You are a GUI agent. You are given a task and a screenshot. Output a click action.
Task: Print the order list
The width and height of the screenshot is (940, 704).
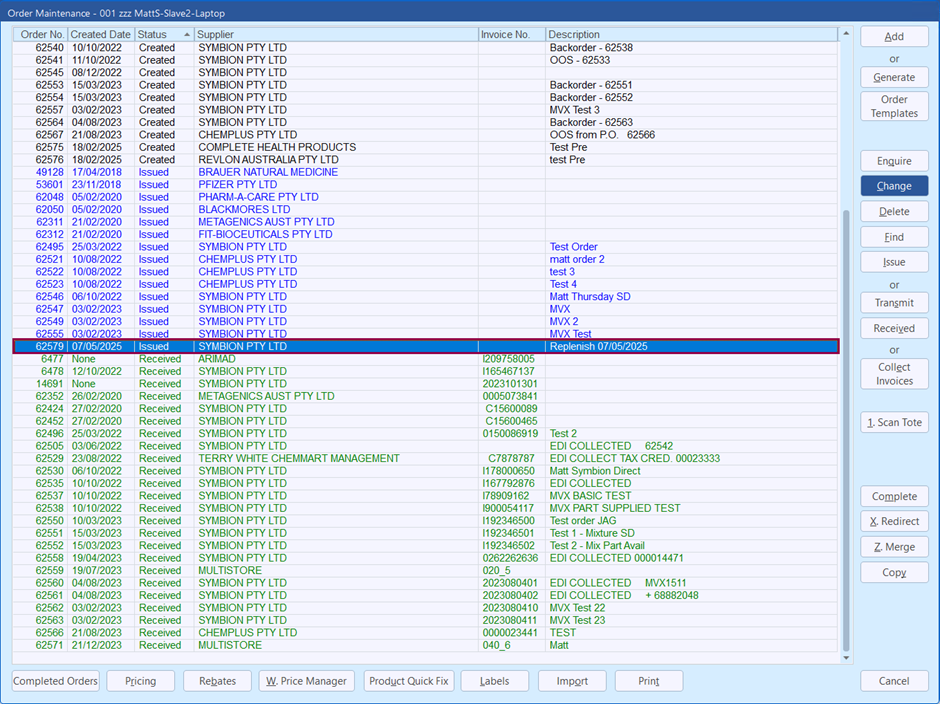pos(649,681)
